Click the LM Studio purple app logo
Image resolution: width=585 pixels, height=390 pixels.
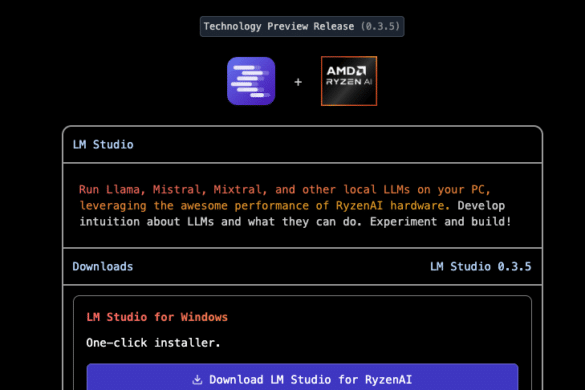point(251,81)
